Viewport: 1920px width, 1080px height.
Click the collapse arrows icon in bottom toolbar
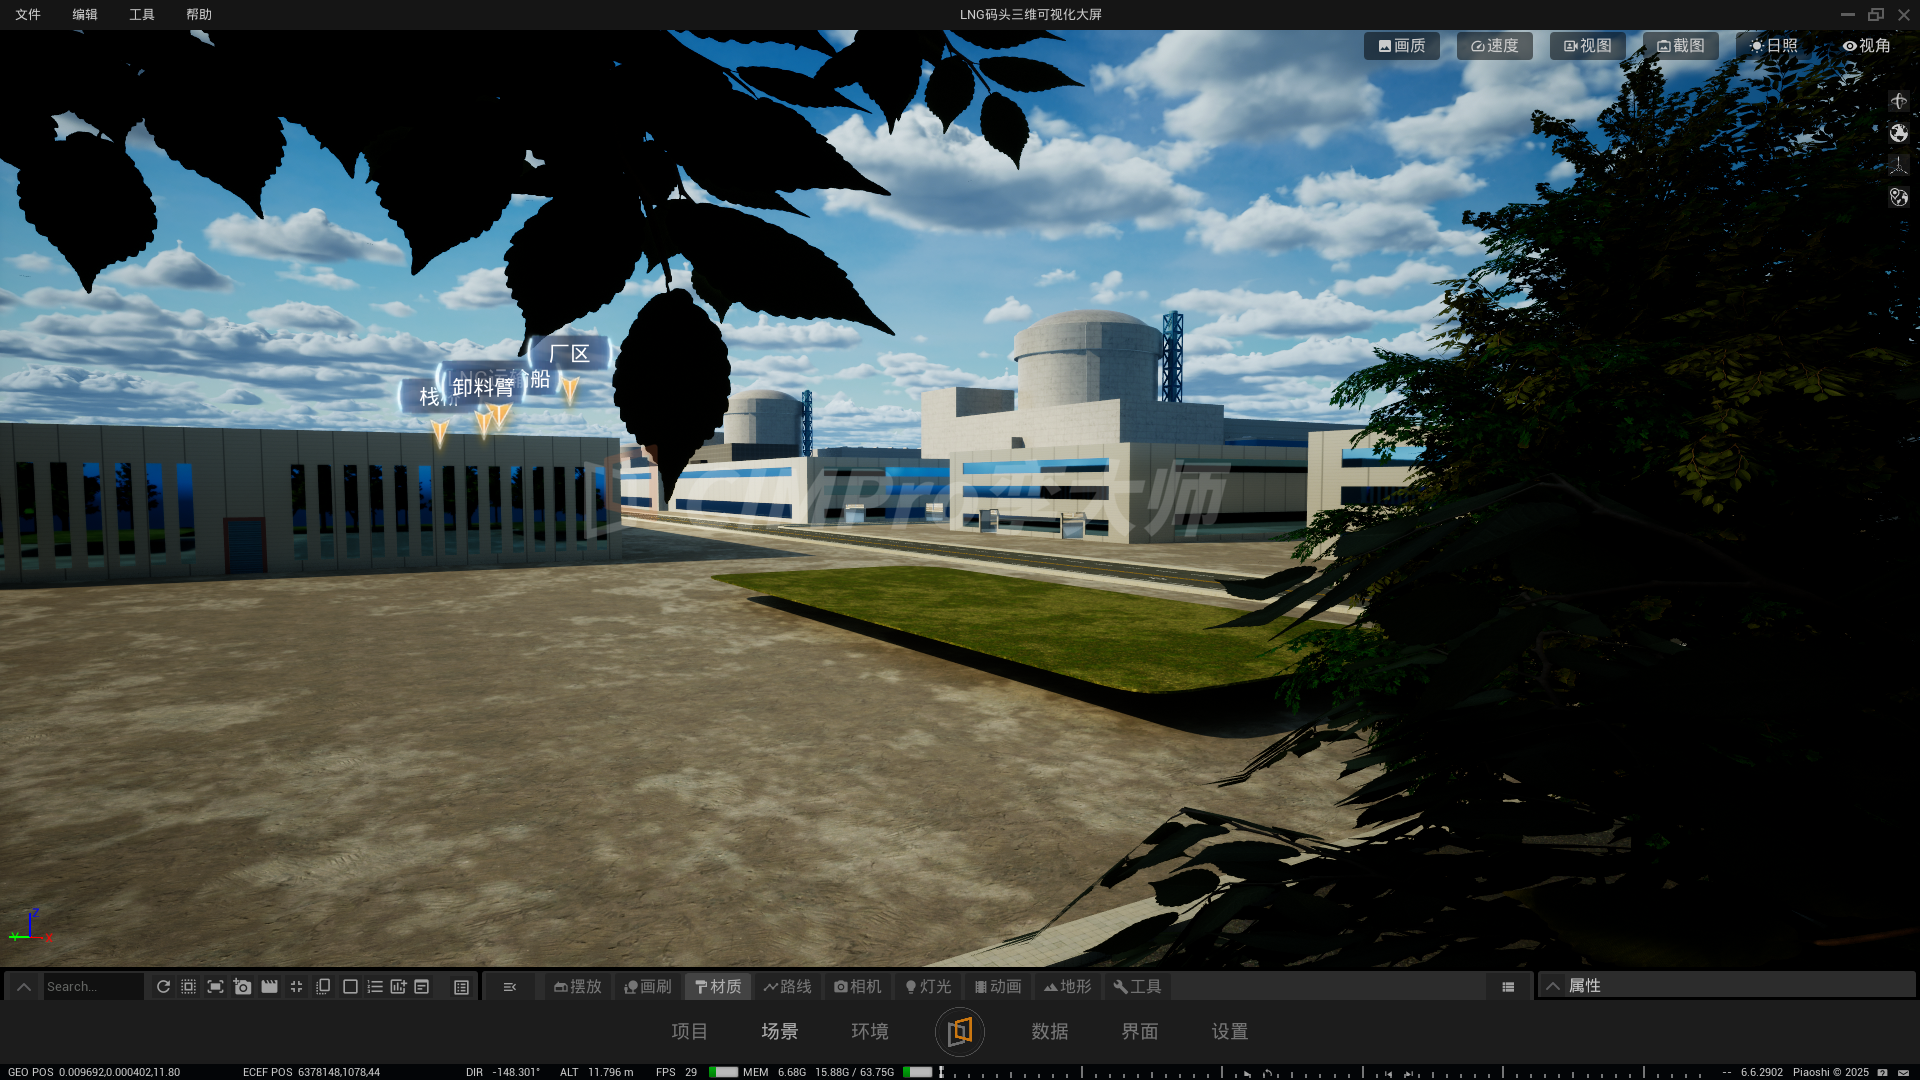coord(296,986)
